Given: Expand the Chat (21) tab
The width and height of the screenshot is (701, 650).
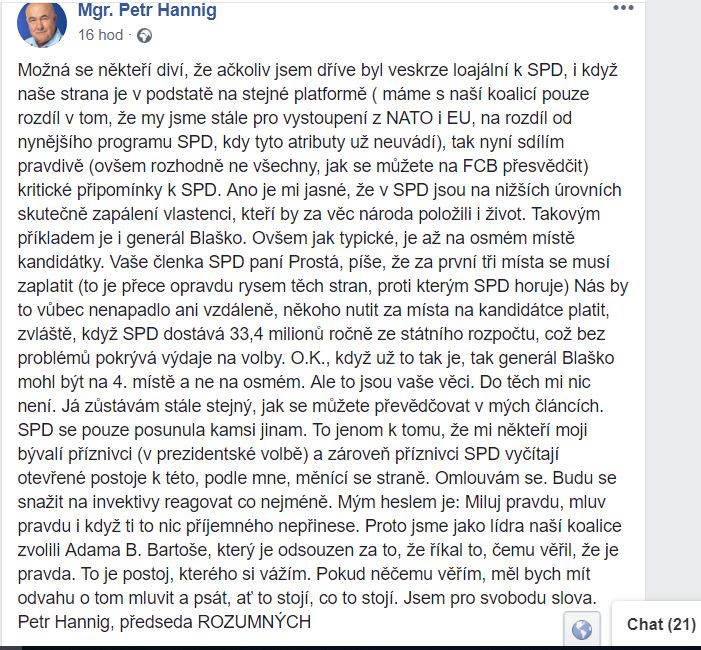Looking at the screenshot, I should [x=660, y=624].
